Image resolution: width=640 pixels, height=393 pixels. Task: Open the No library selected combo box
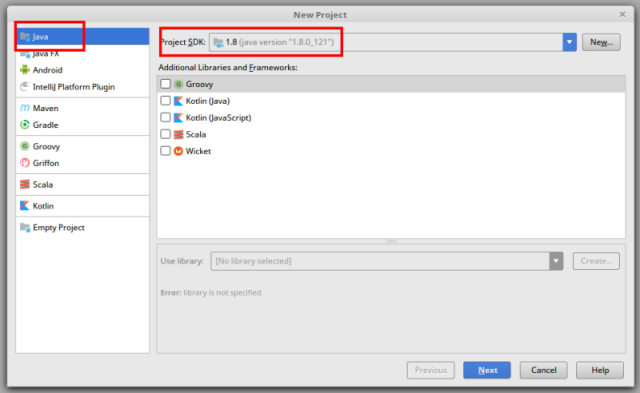pos(387,261)
